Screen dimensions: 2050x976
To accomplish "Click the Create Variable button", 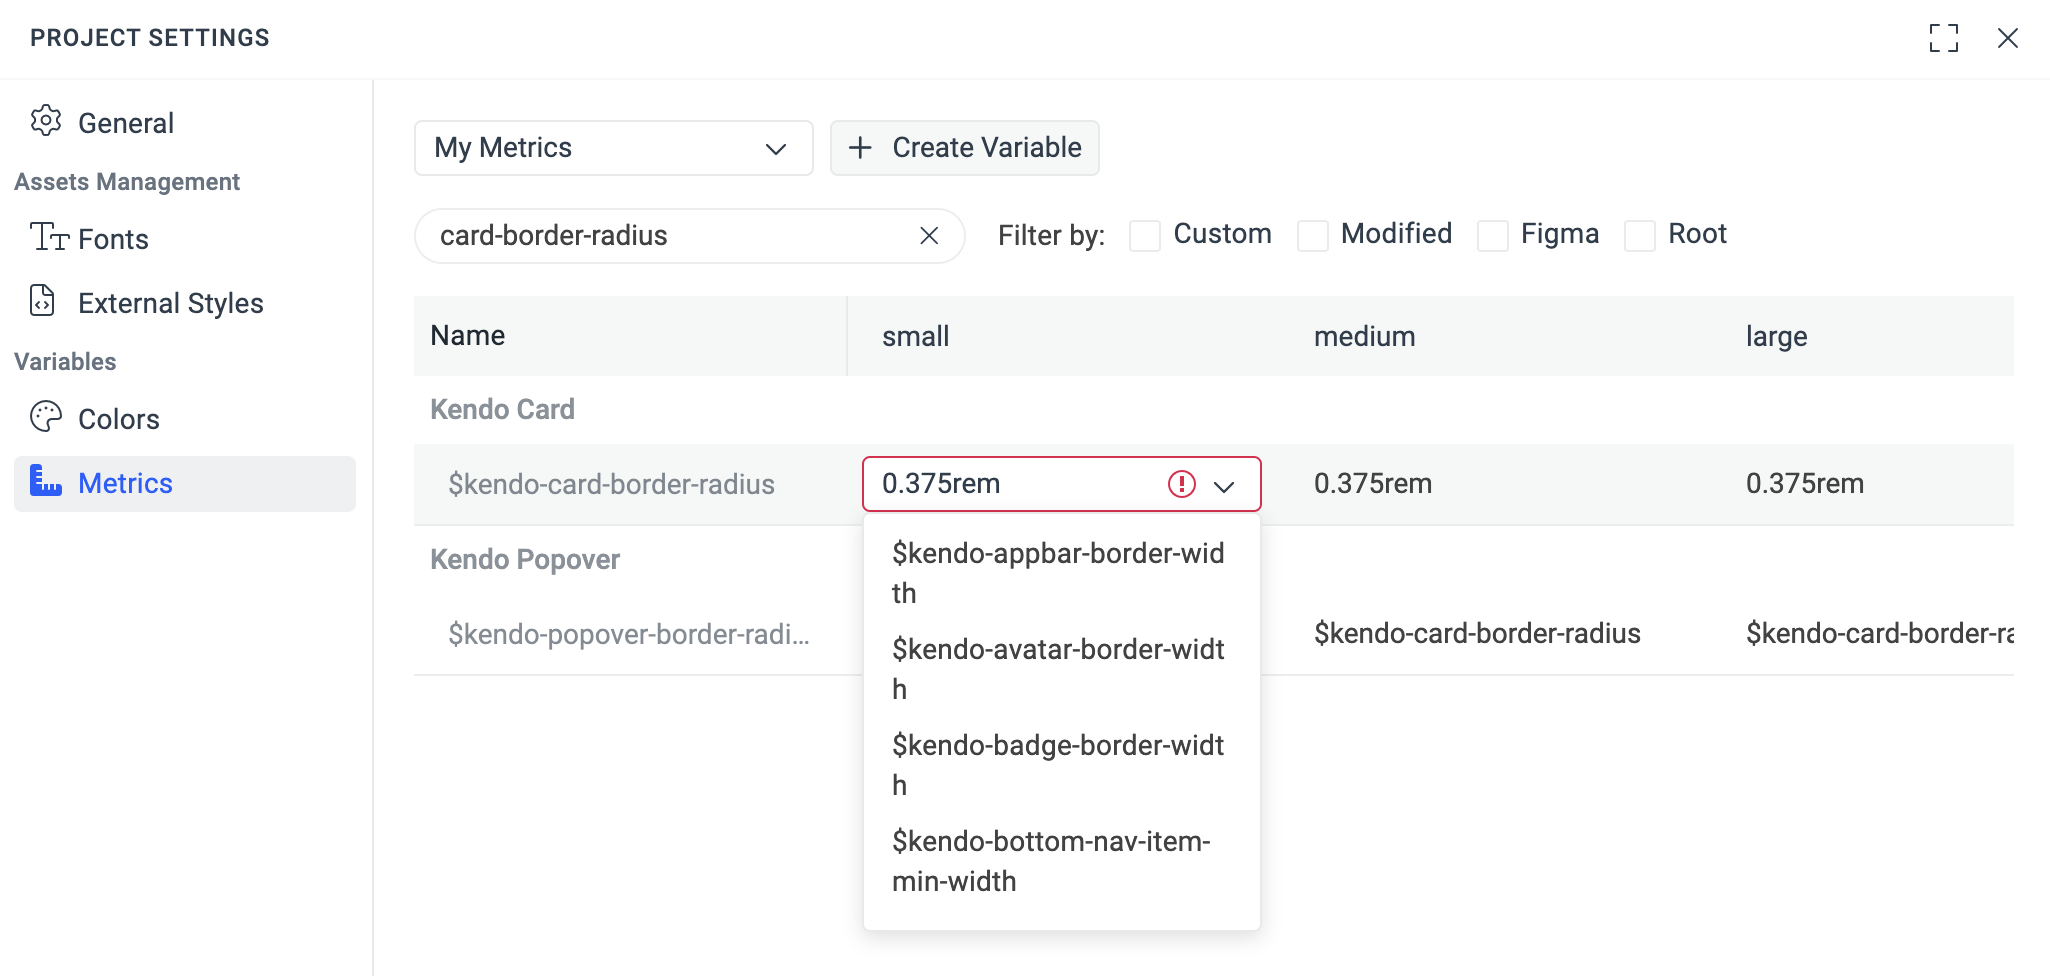I will click(x=964, y=147).
